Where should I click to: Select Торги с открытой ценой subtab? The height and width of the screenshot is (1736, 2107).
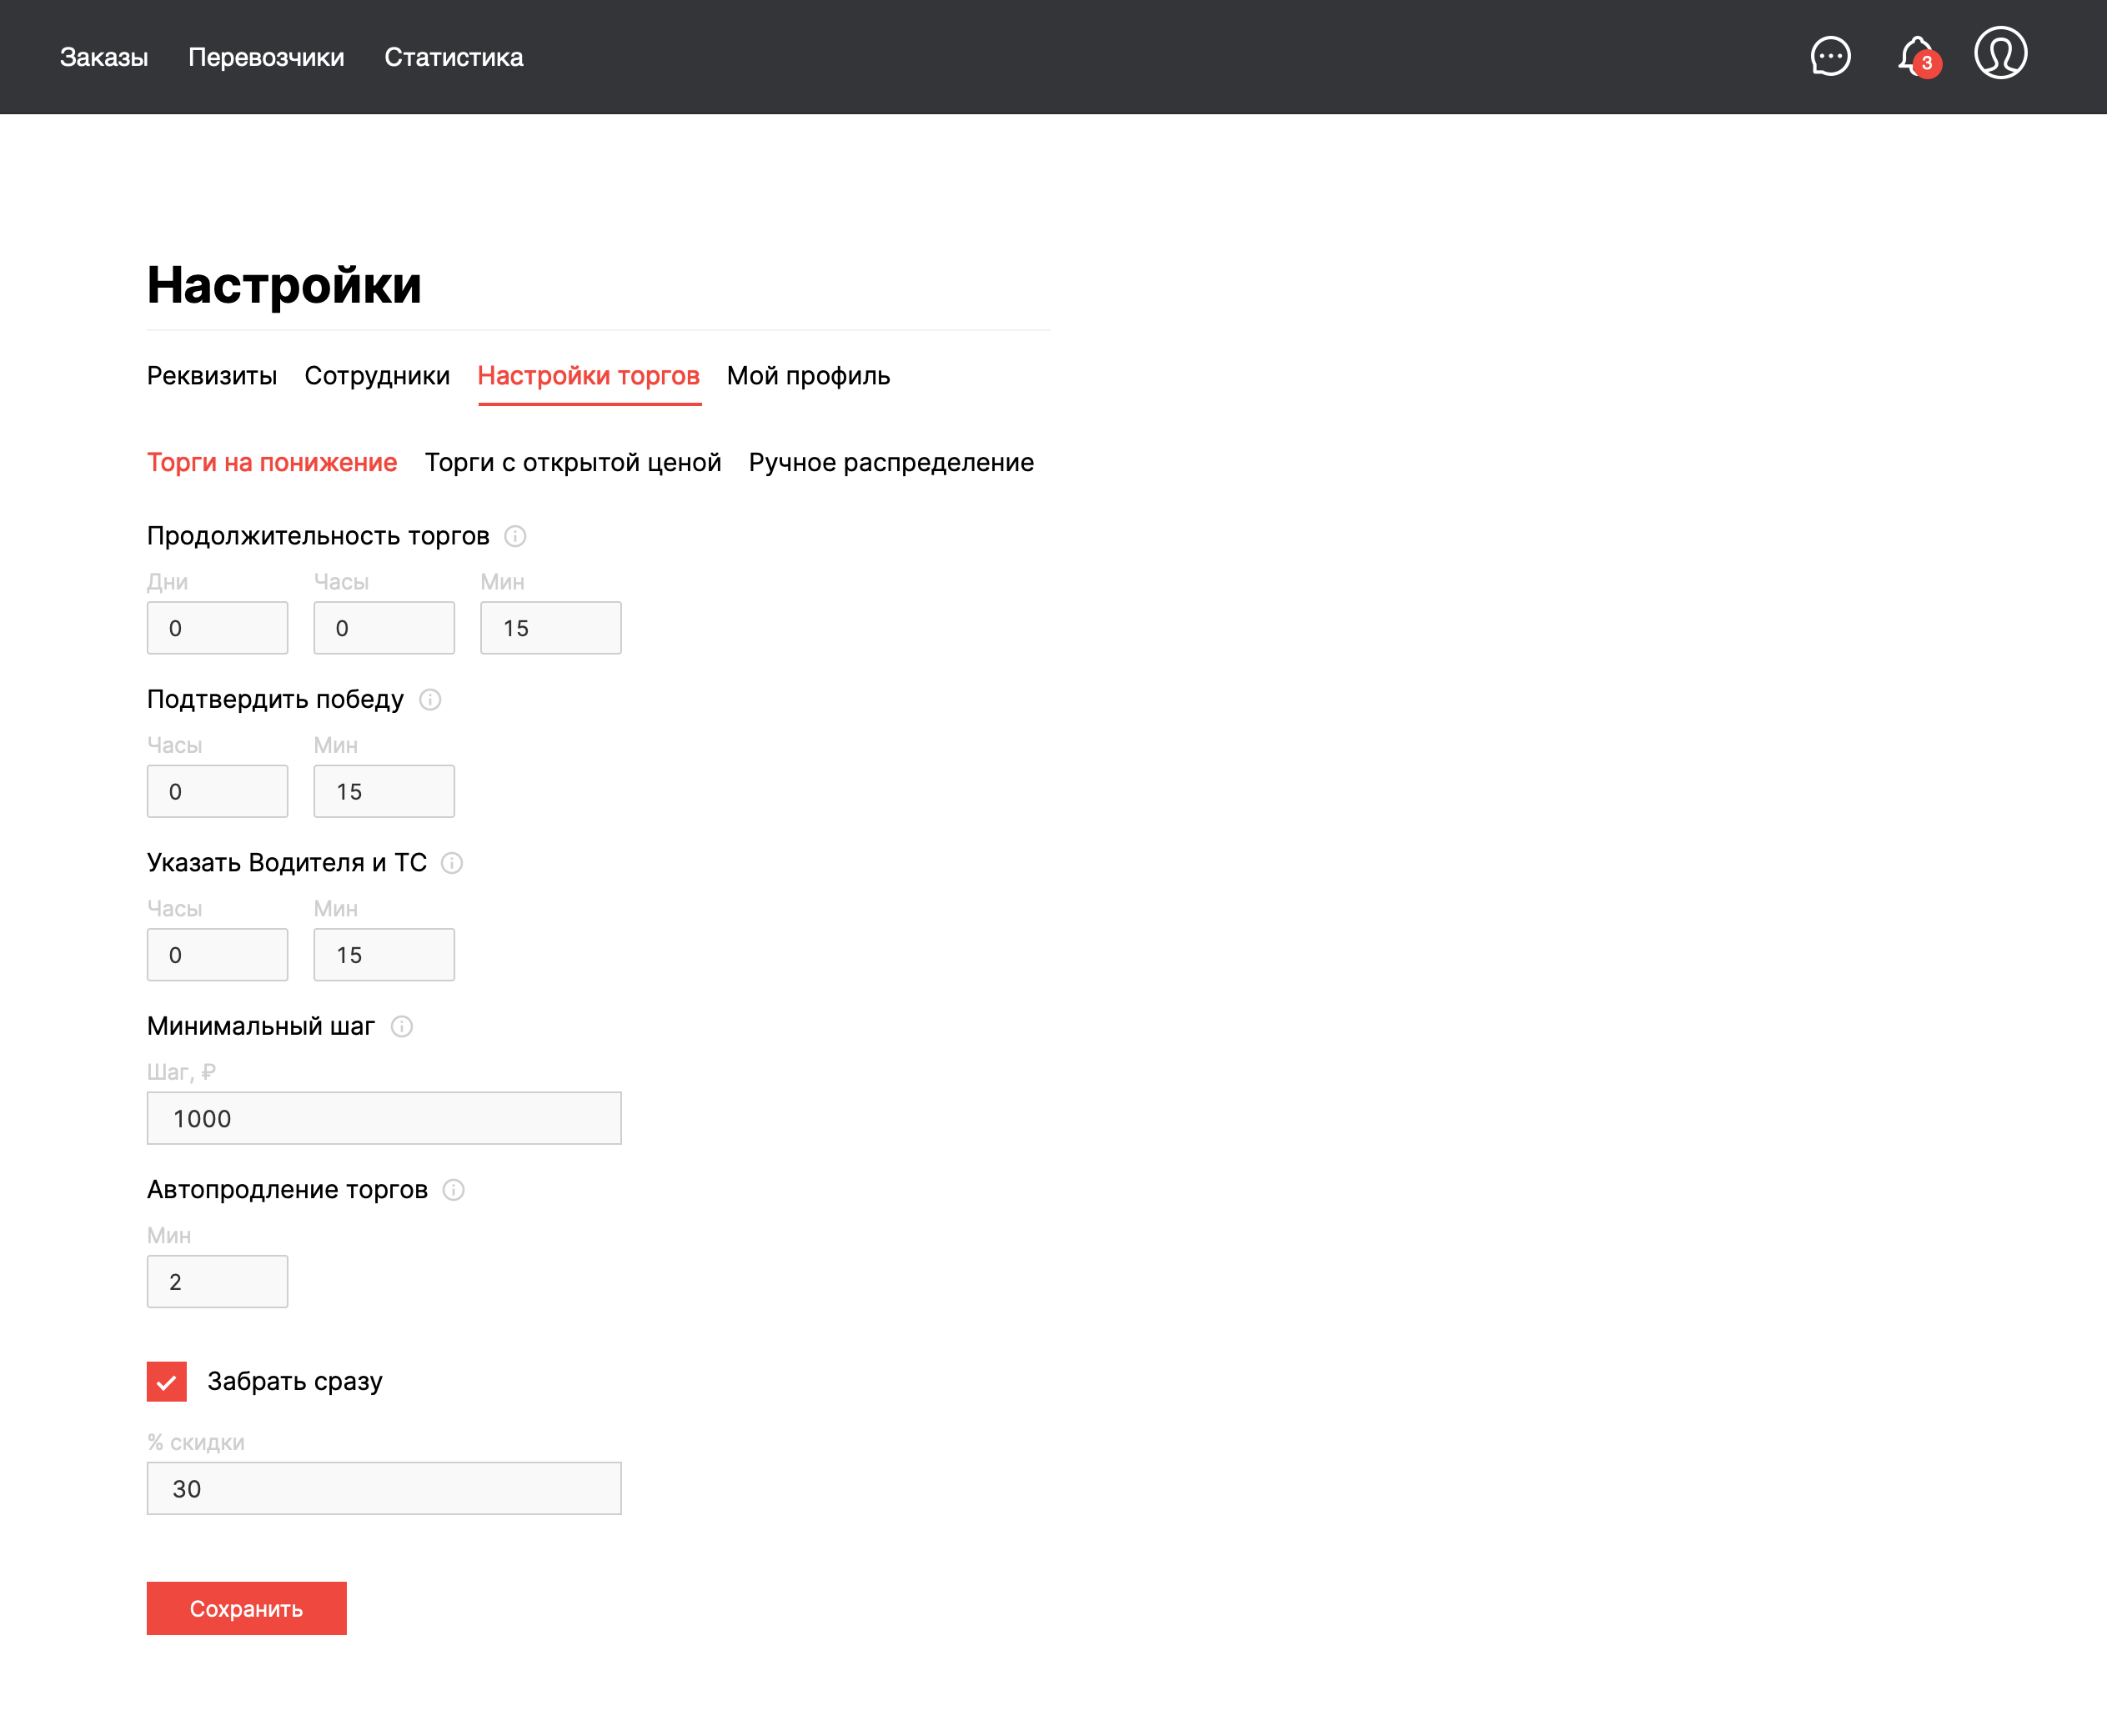tap(573, 462)
